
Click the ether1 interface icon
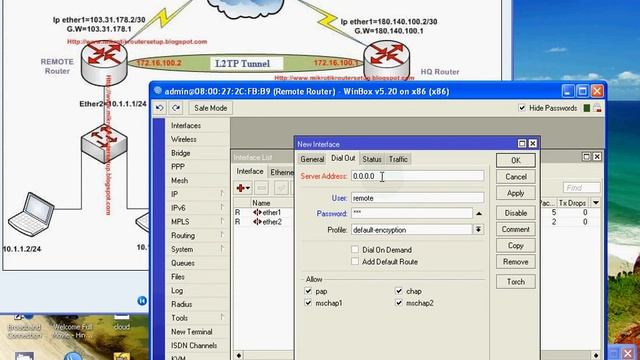257,212
